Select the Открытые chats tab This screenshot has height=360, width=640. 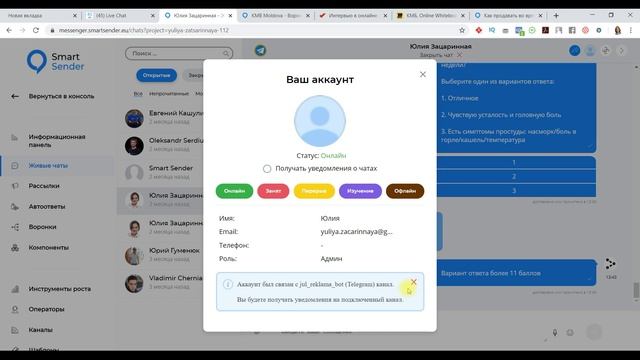point(156,76)
